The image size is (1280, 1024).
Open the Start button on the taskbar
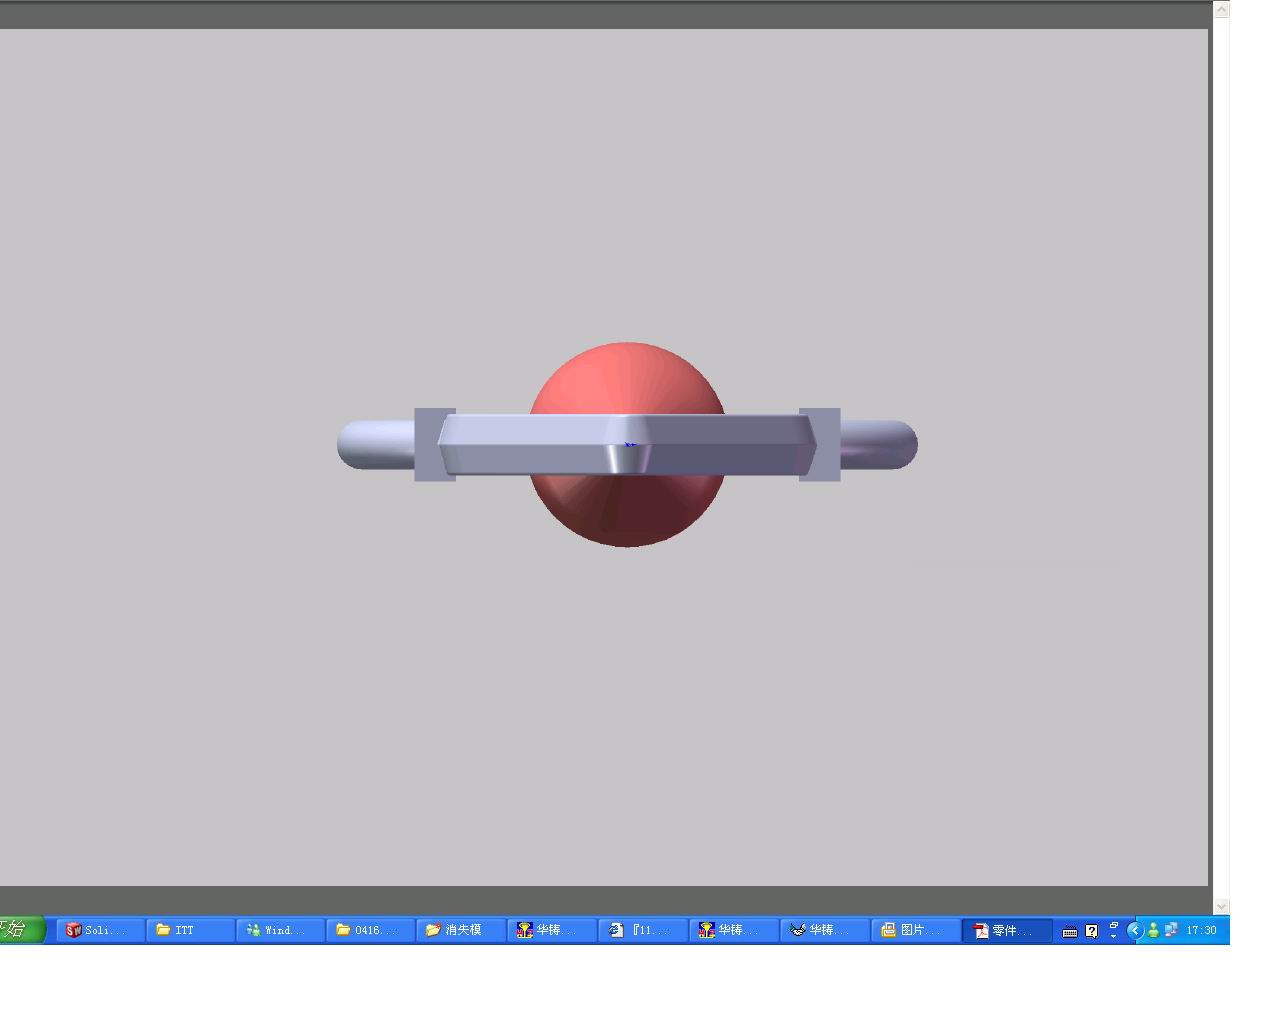pos(21,930)
